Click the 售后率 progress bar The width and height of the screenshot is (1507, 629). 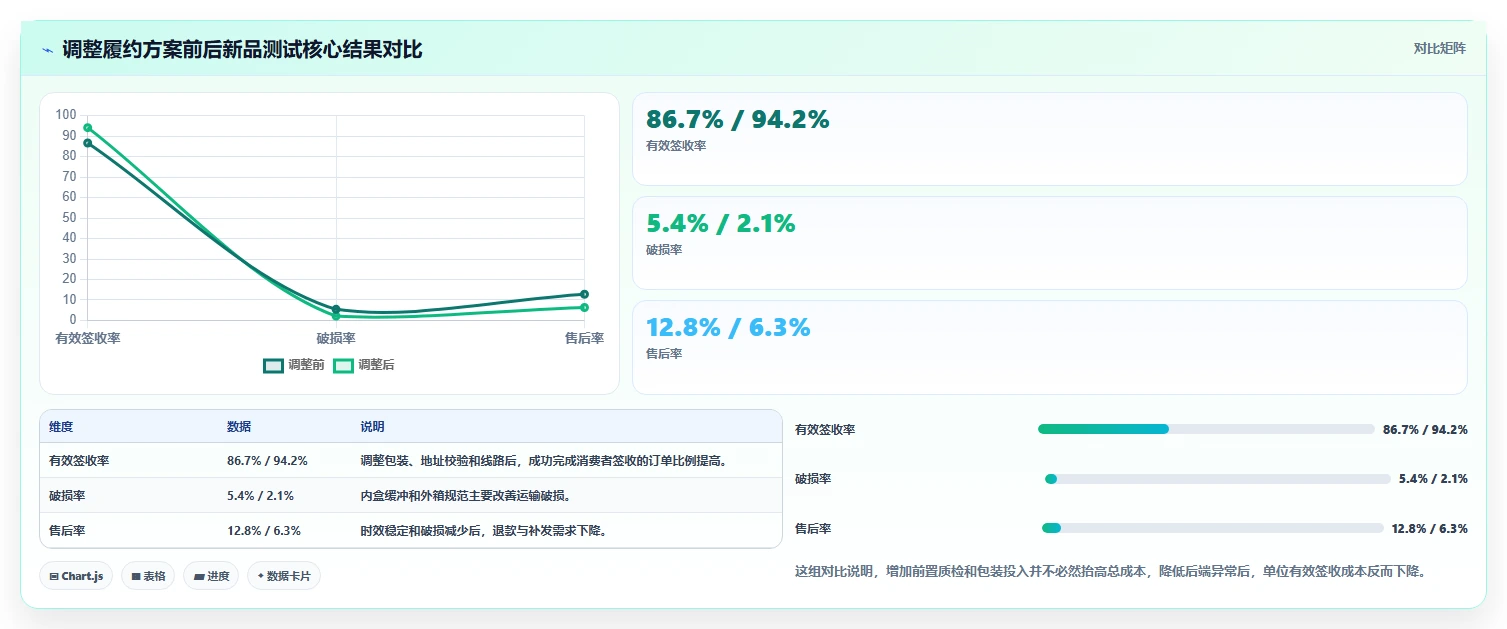1213,528
